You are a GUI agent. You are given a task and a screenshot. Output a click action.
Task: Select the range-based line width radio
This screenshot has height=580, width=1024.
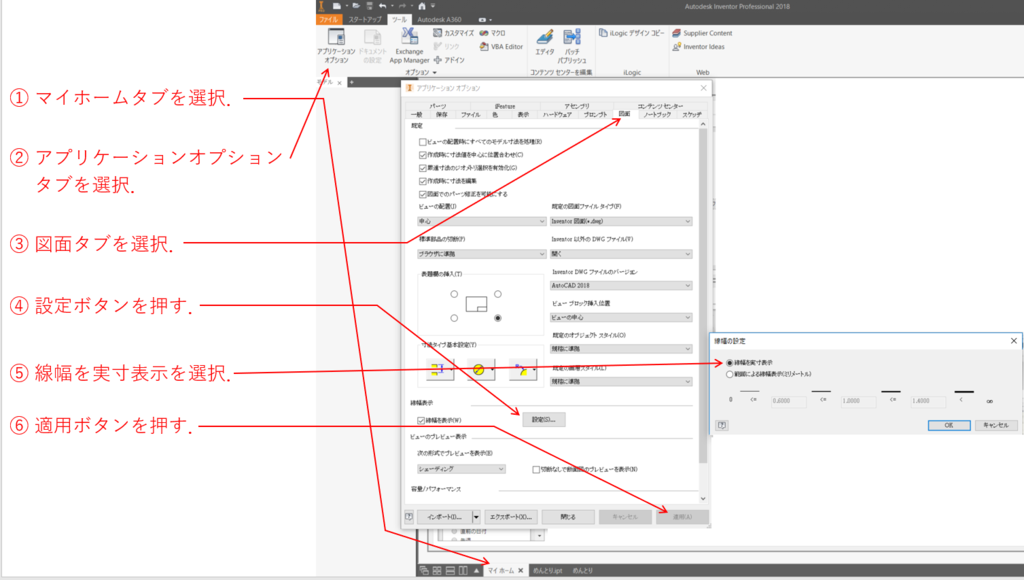[x=729, y=374]
